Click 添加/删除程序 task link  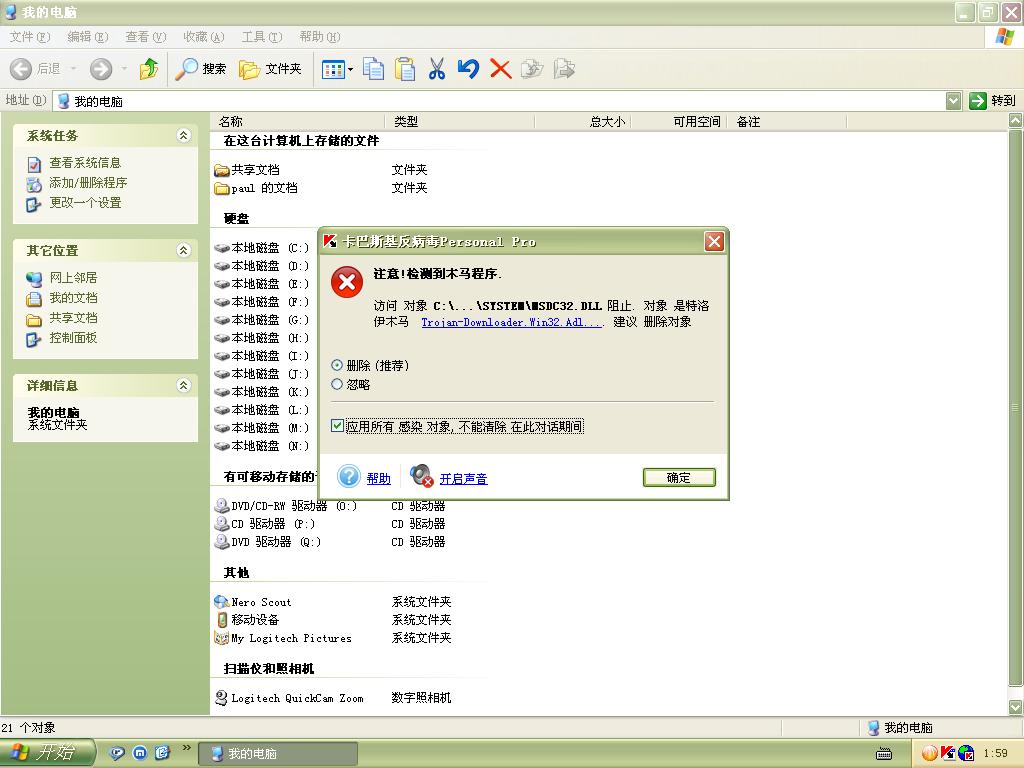[x=88, y=183]
